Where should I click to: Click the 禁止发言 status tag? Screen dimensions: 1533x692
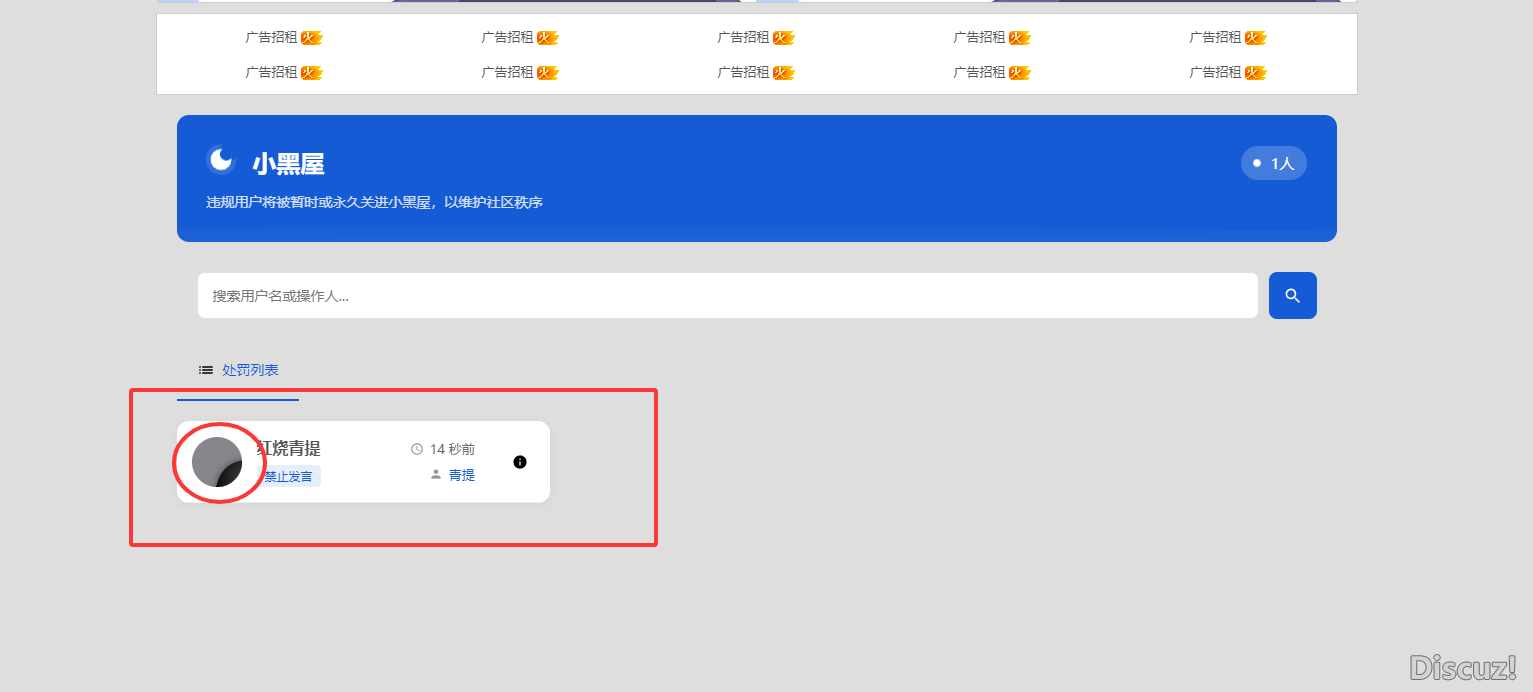[288, 476]
